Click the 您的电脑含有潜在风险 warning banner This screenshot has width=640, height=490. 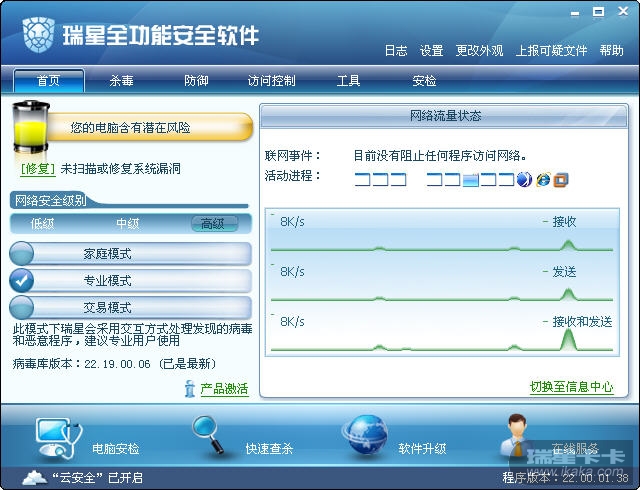tap(150, 127)
